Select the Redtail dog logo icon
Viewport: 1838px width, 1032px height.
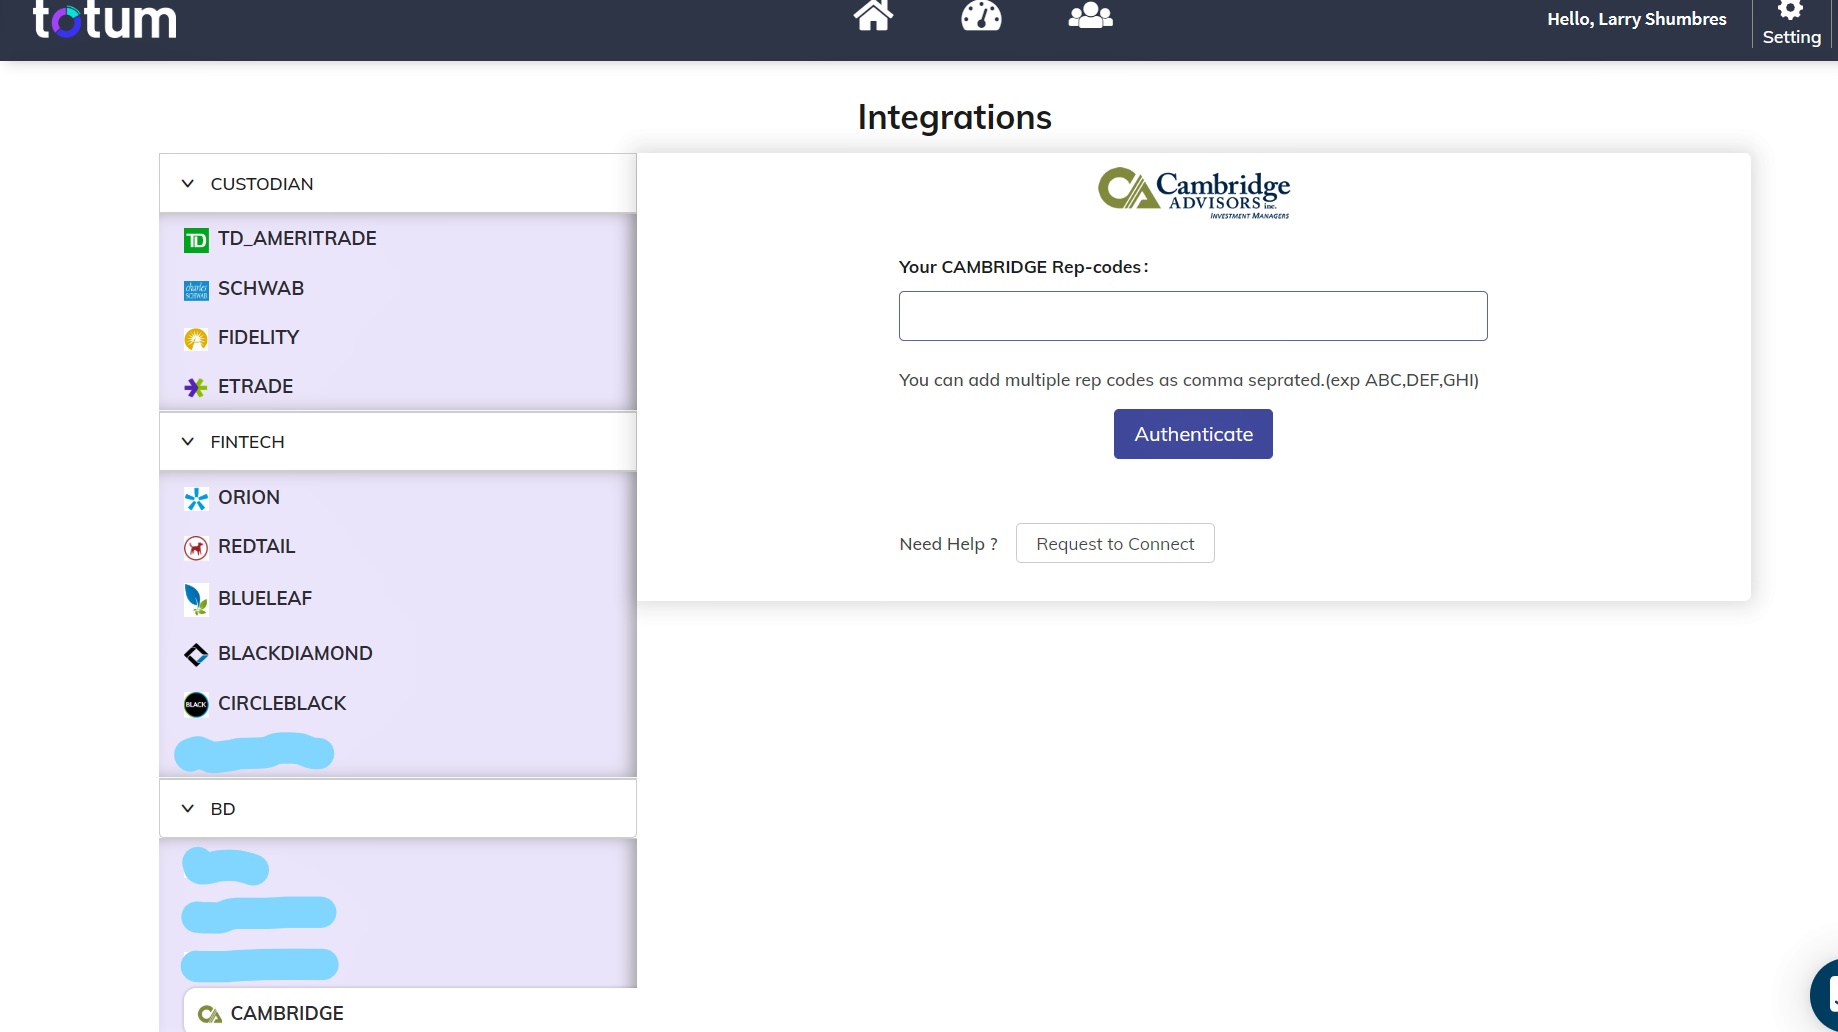196,548
